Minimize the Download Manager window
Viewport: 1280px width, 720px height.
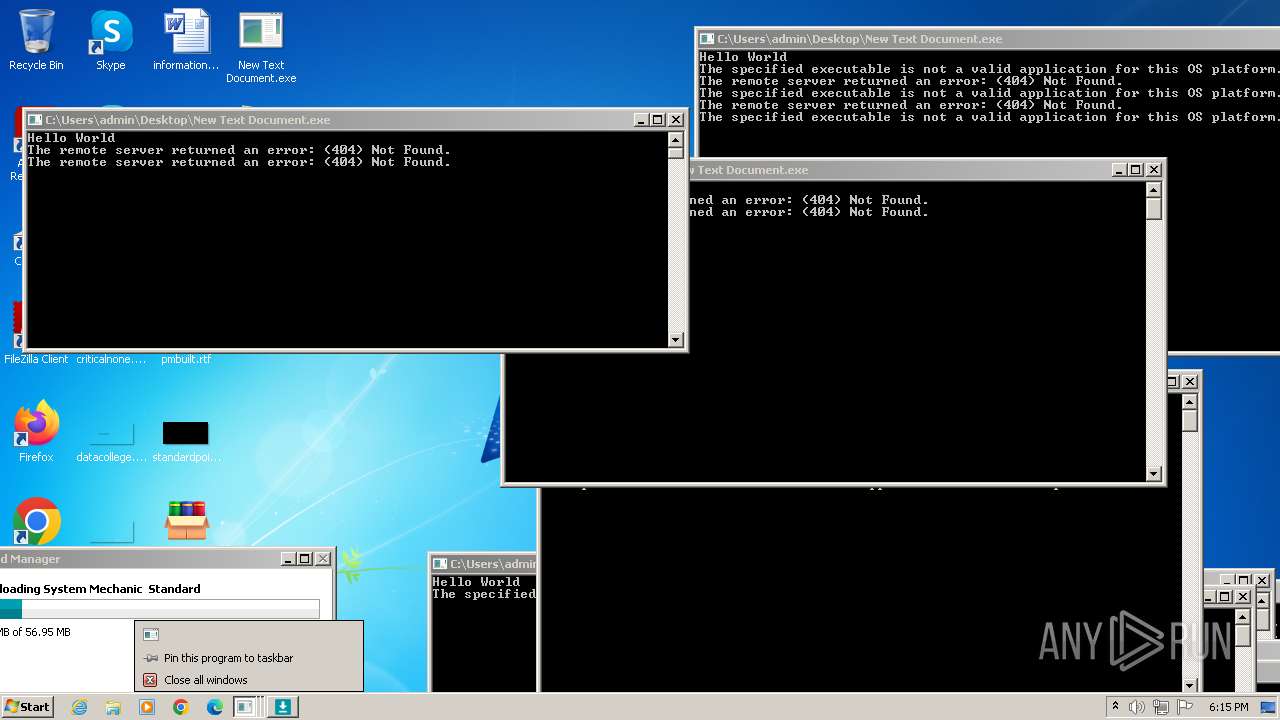point(287,559)
